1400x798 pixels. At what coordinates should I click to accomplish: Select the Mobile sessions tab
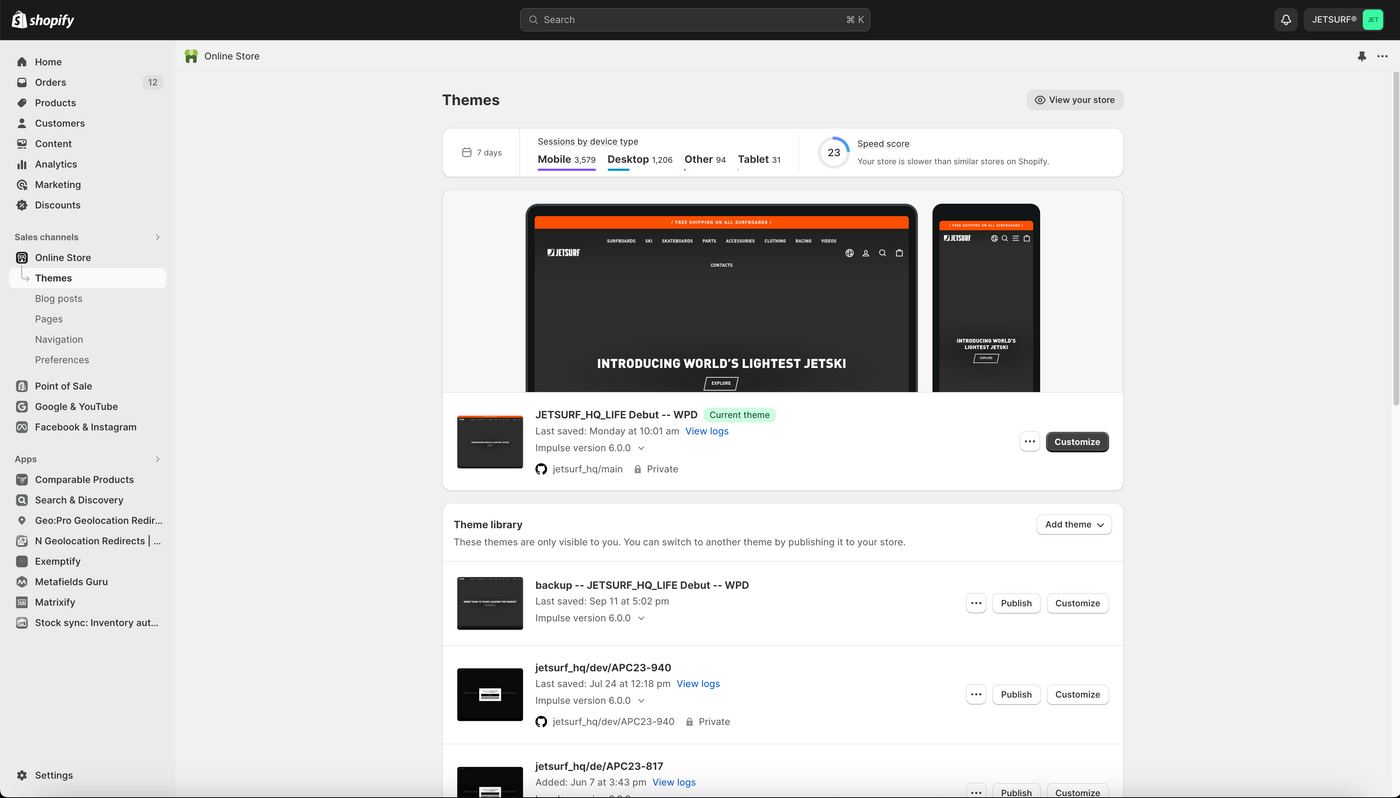point(566,160)
